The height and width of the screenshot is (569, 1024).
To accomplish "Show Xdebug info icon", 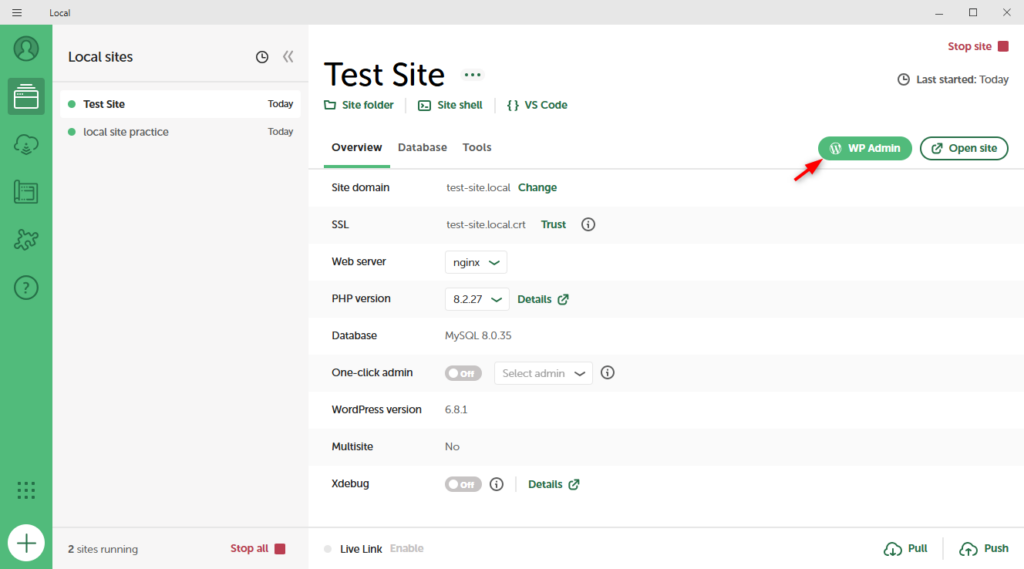I will click(x=496, y=484).
